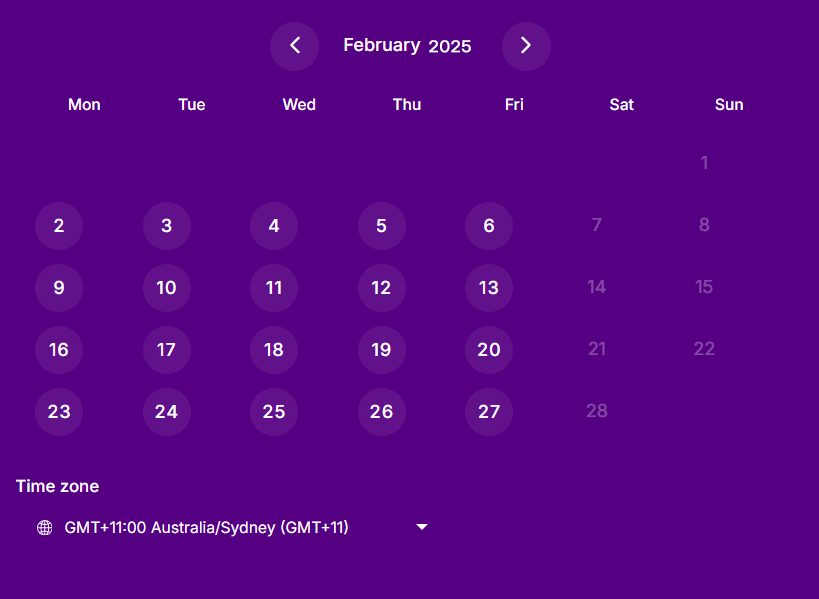Select February 28, the last available date
This screenshot has width=819, height=599.
596,411
